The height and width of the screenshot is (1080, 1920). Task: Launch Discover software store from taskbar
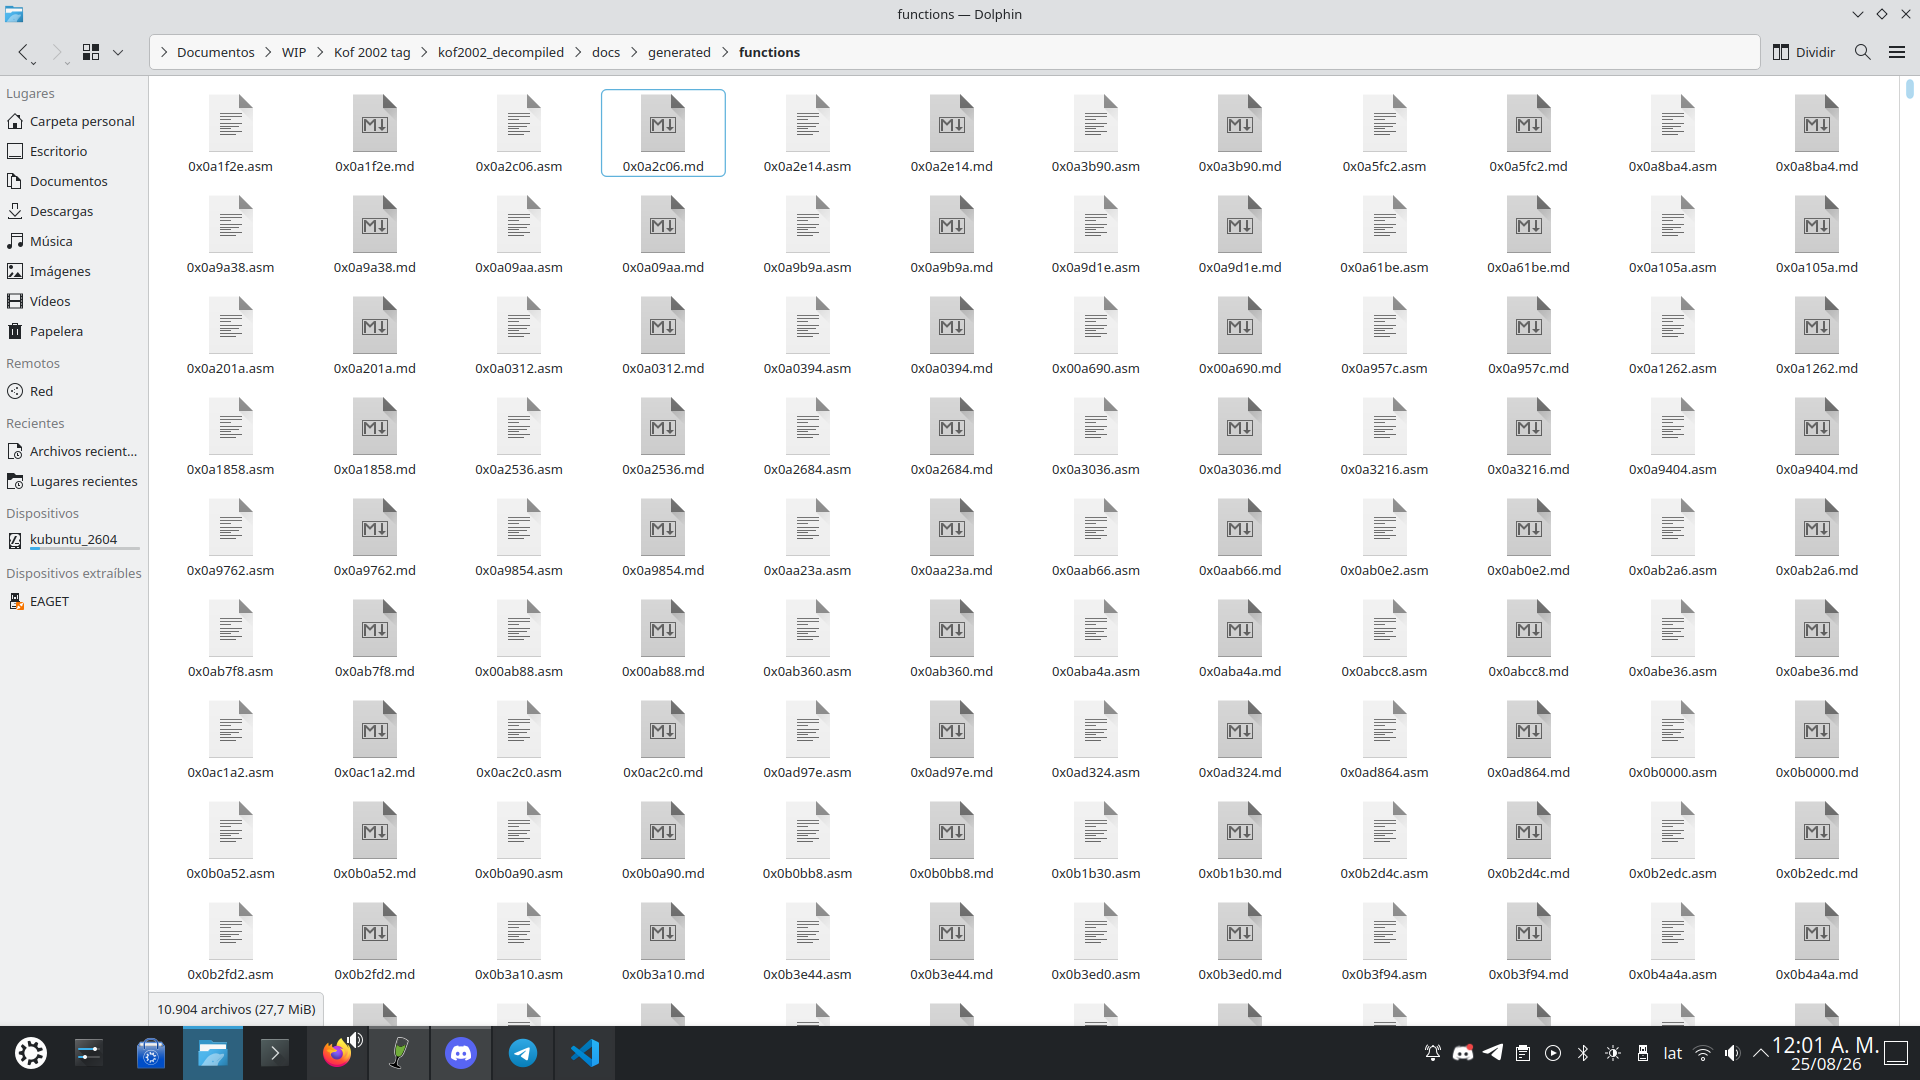point(151,1053)
